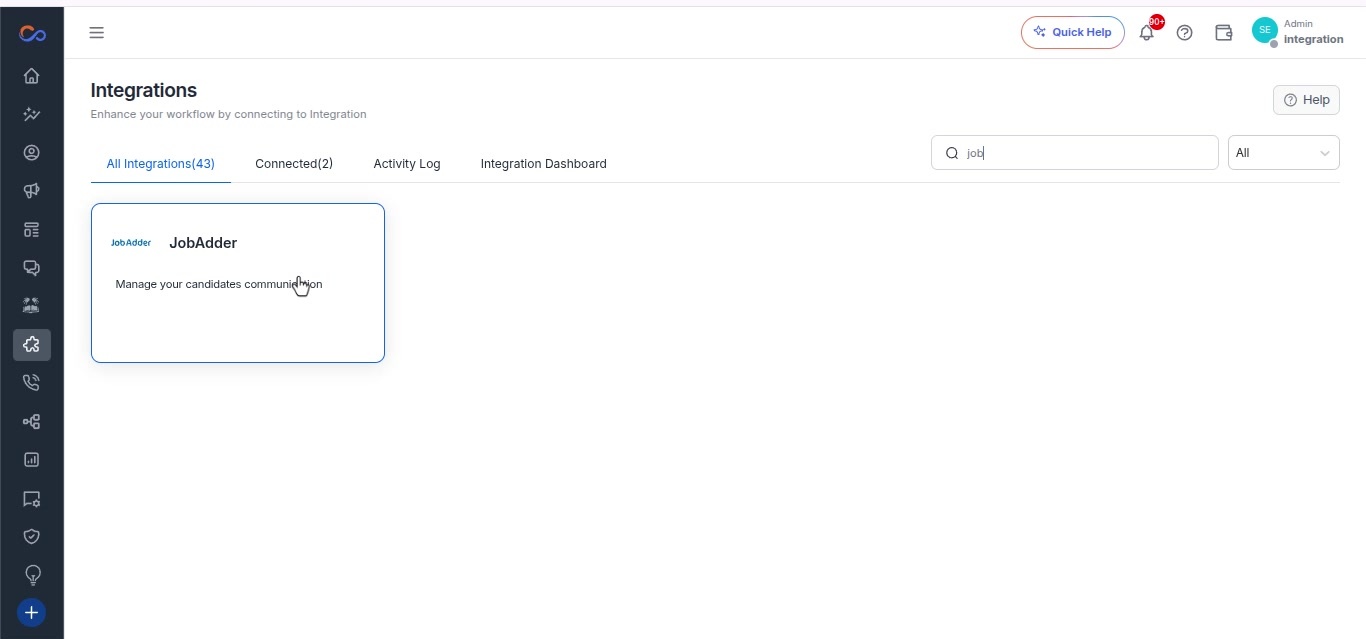Switch to the Connected(2) tab

[294, 164]
